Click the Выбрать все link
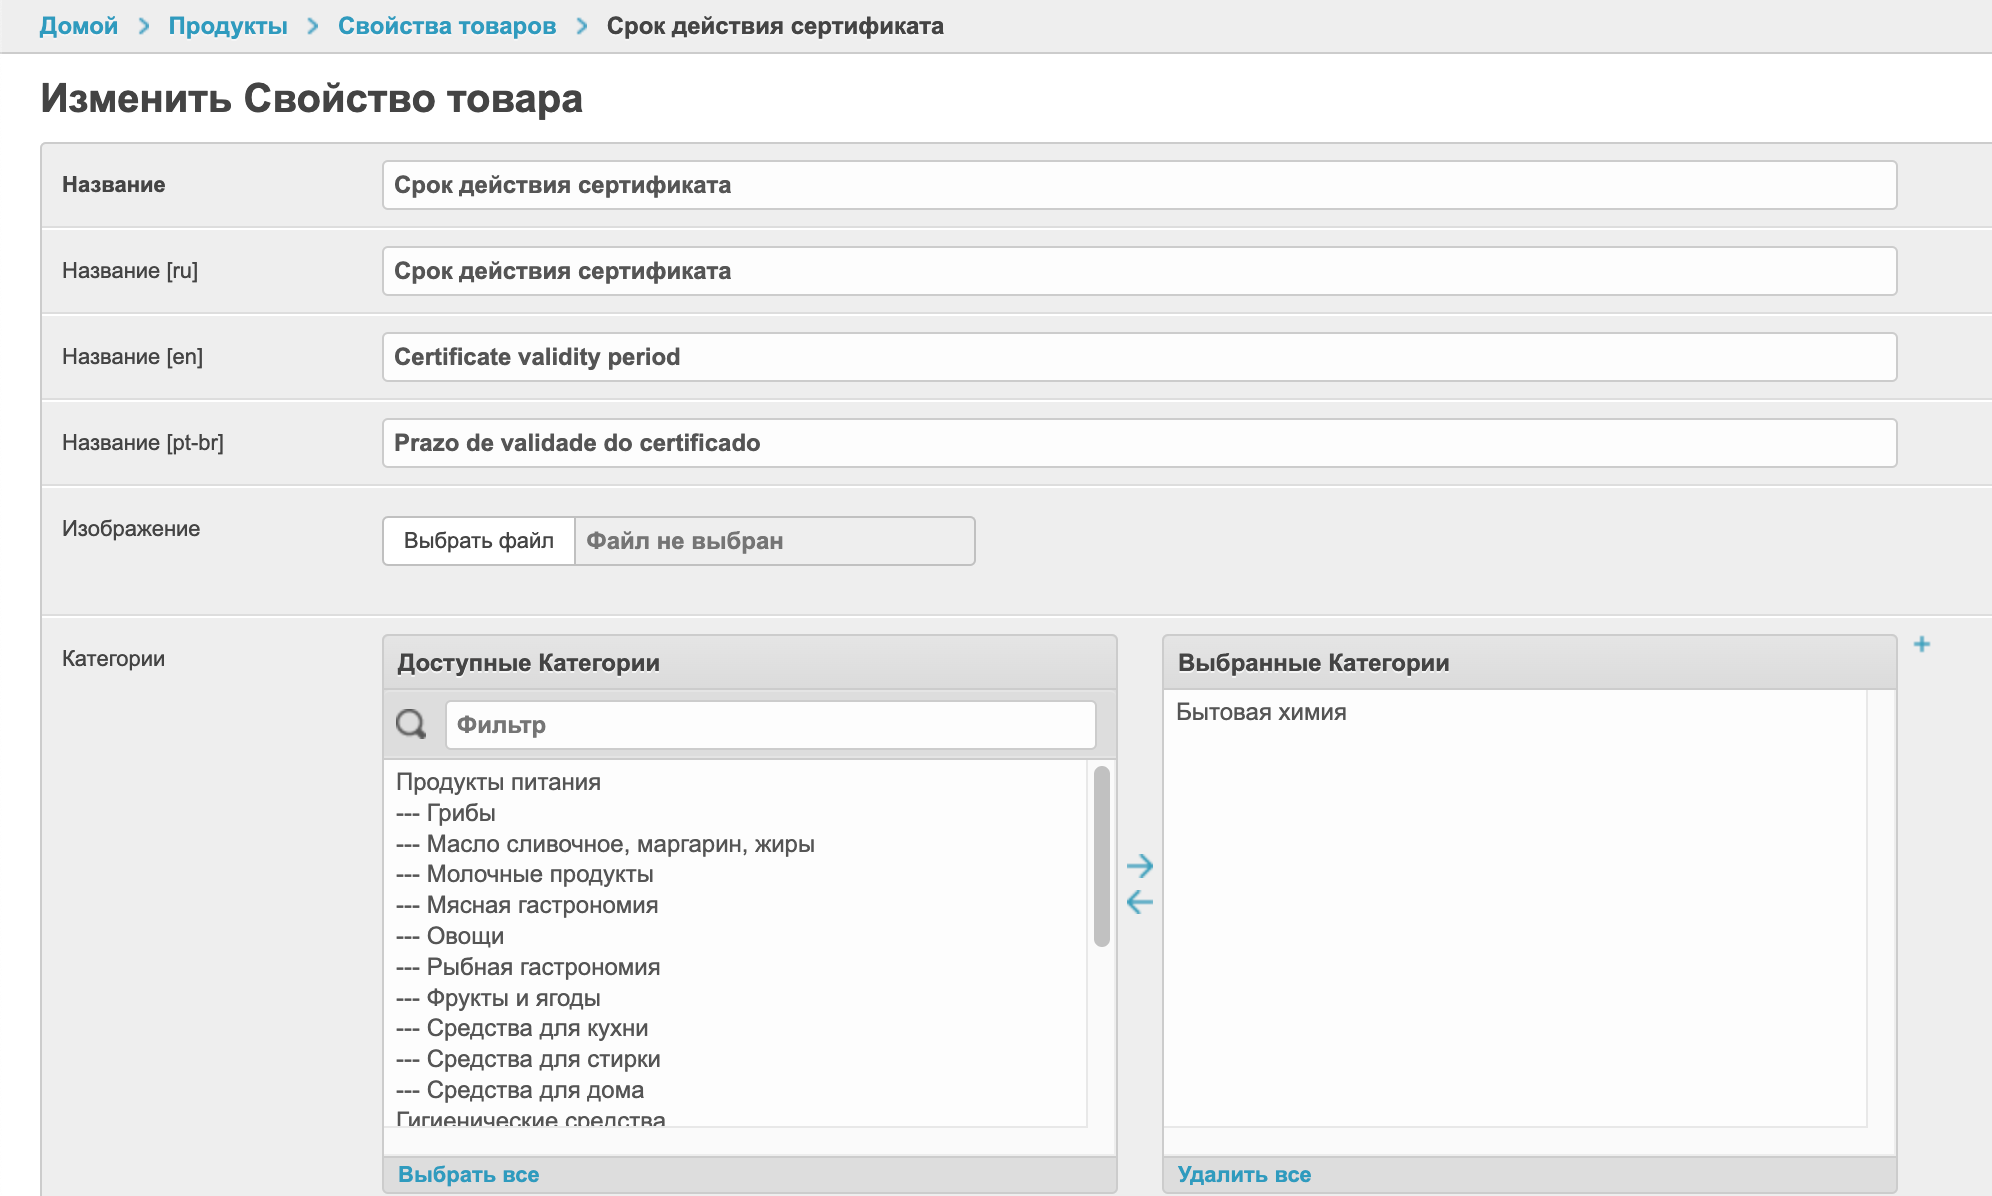The width and height of the screenshot is (1992, 1196). coord(468,1174)
